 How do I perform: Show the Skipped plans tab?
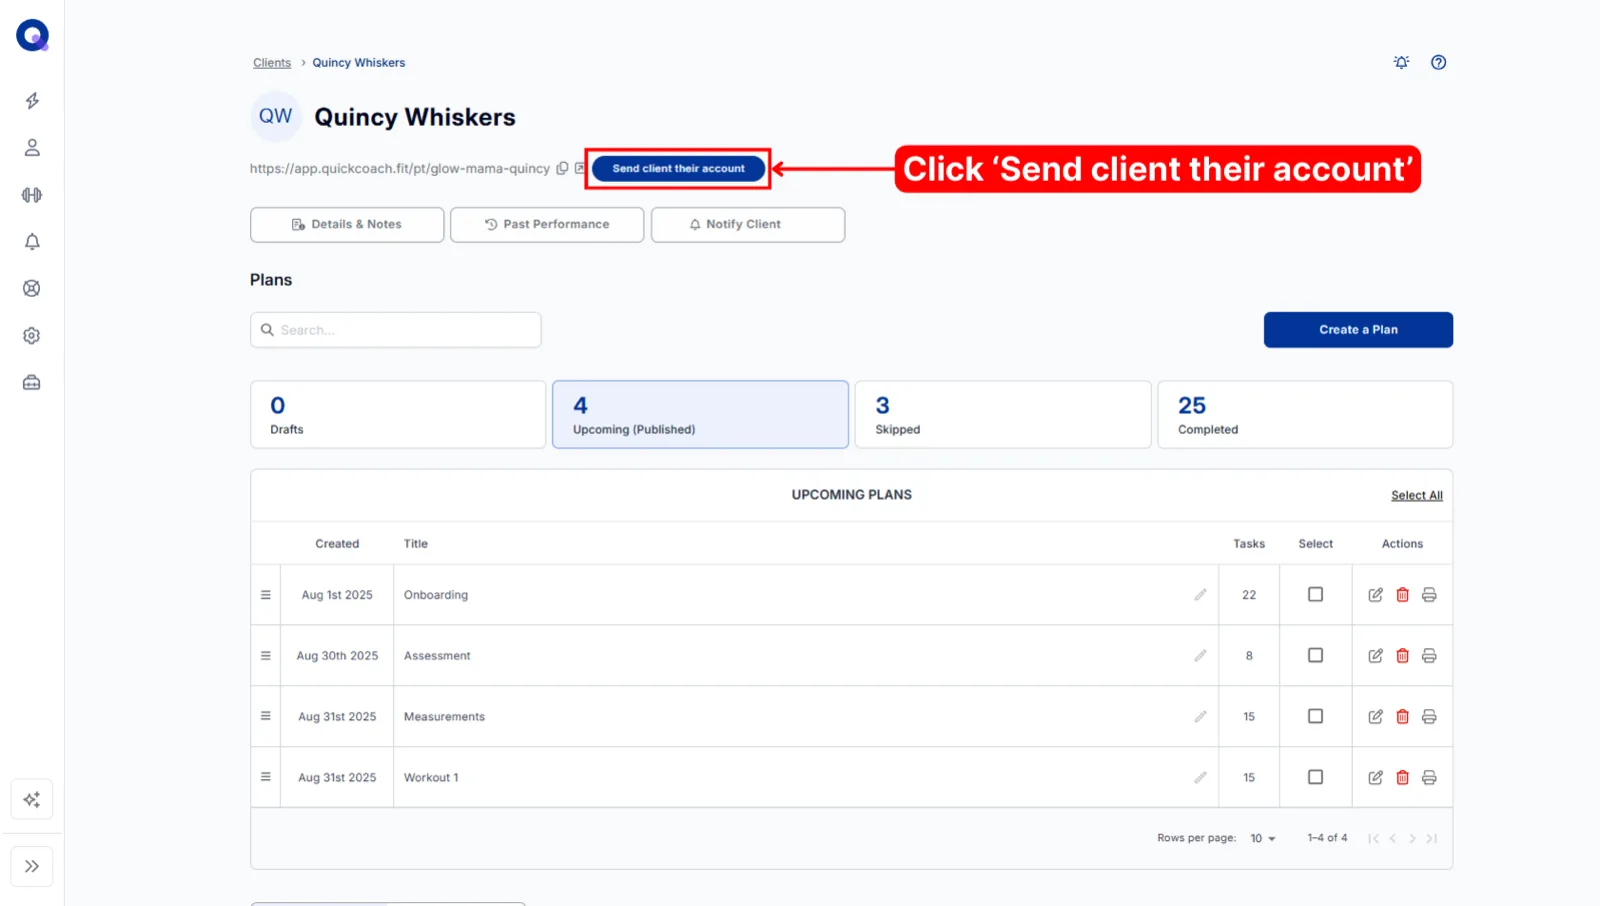(1003, 415)
